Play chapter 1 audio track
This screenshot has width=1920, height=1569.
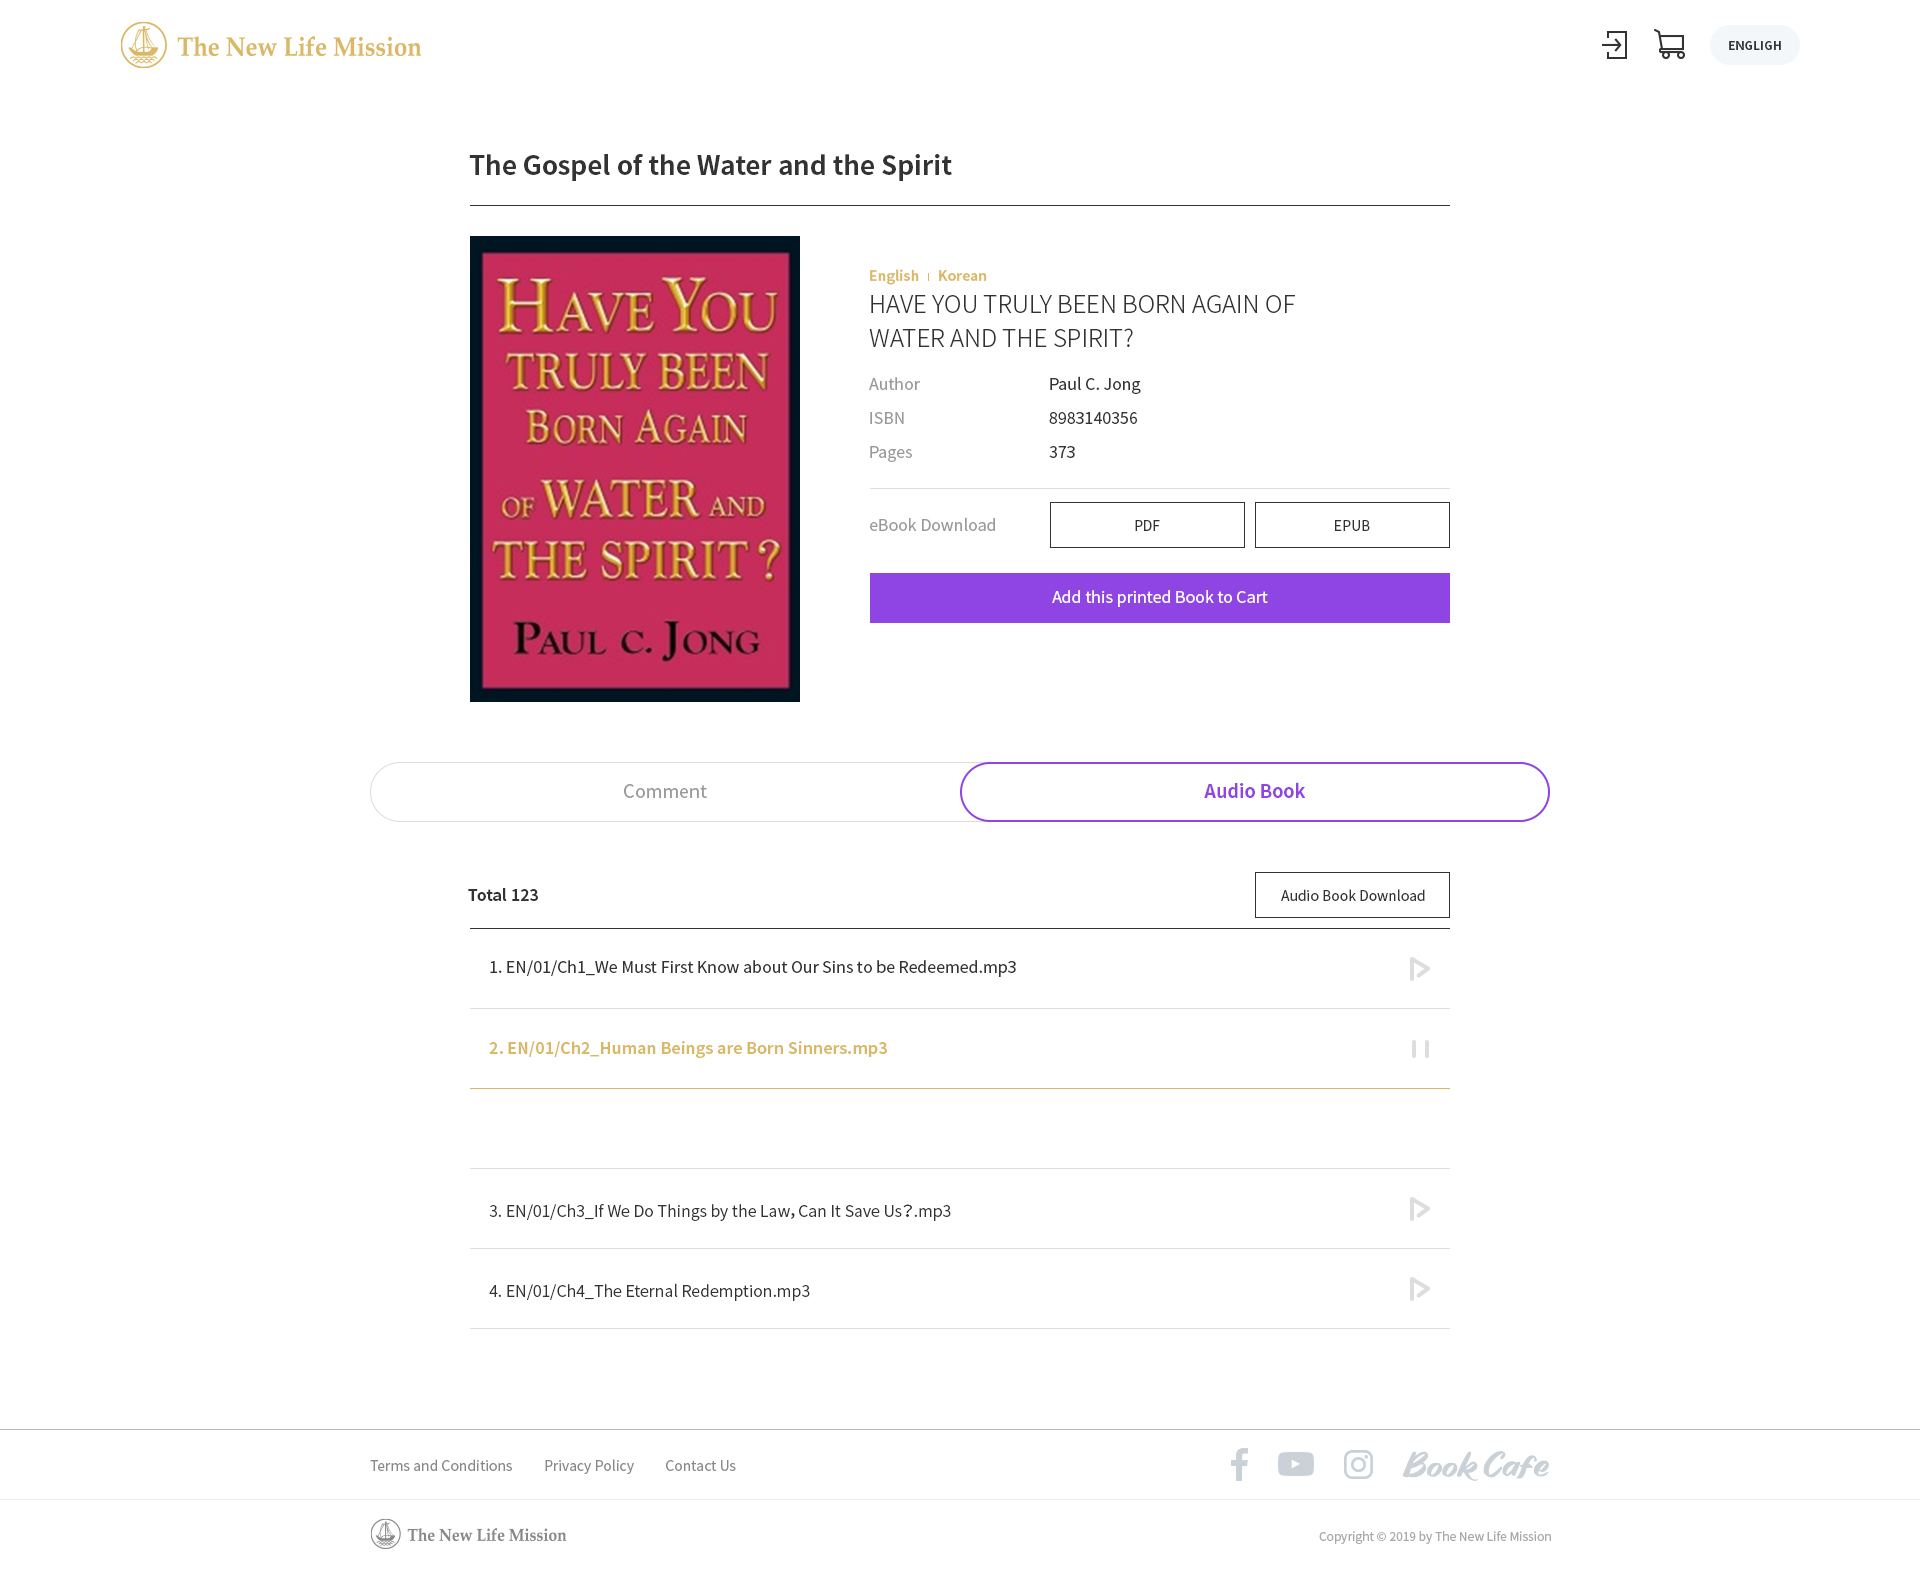click(1419, 969)
